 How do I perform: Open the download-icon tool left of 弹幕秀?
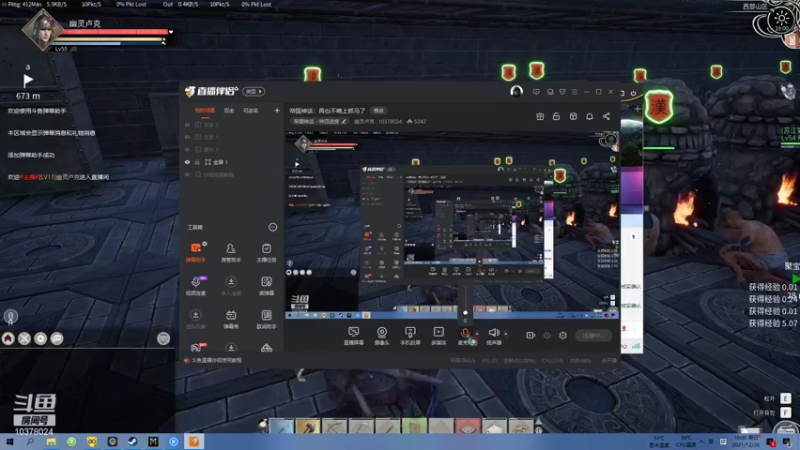click(x=195, y=319)
